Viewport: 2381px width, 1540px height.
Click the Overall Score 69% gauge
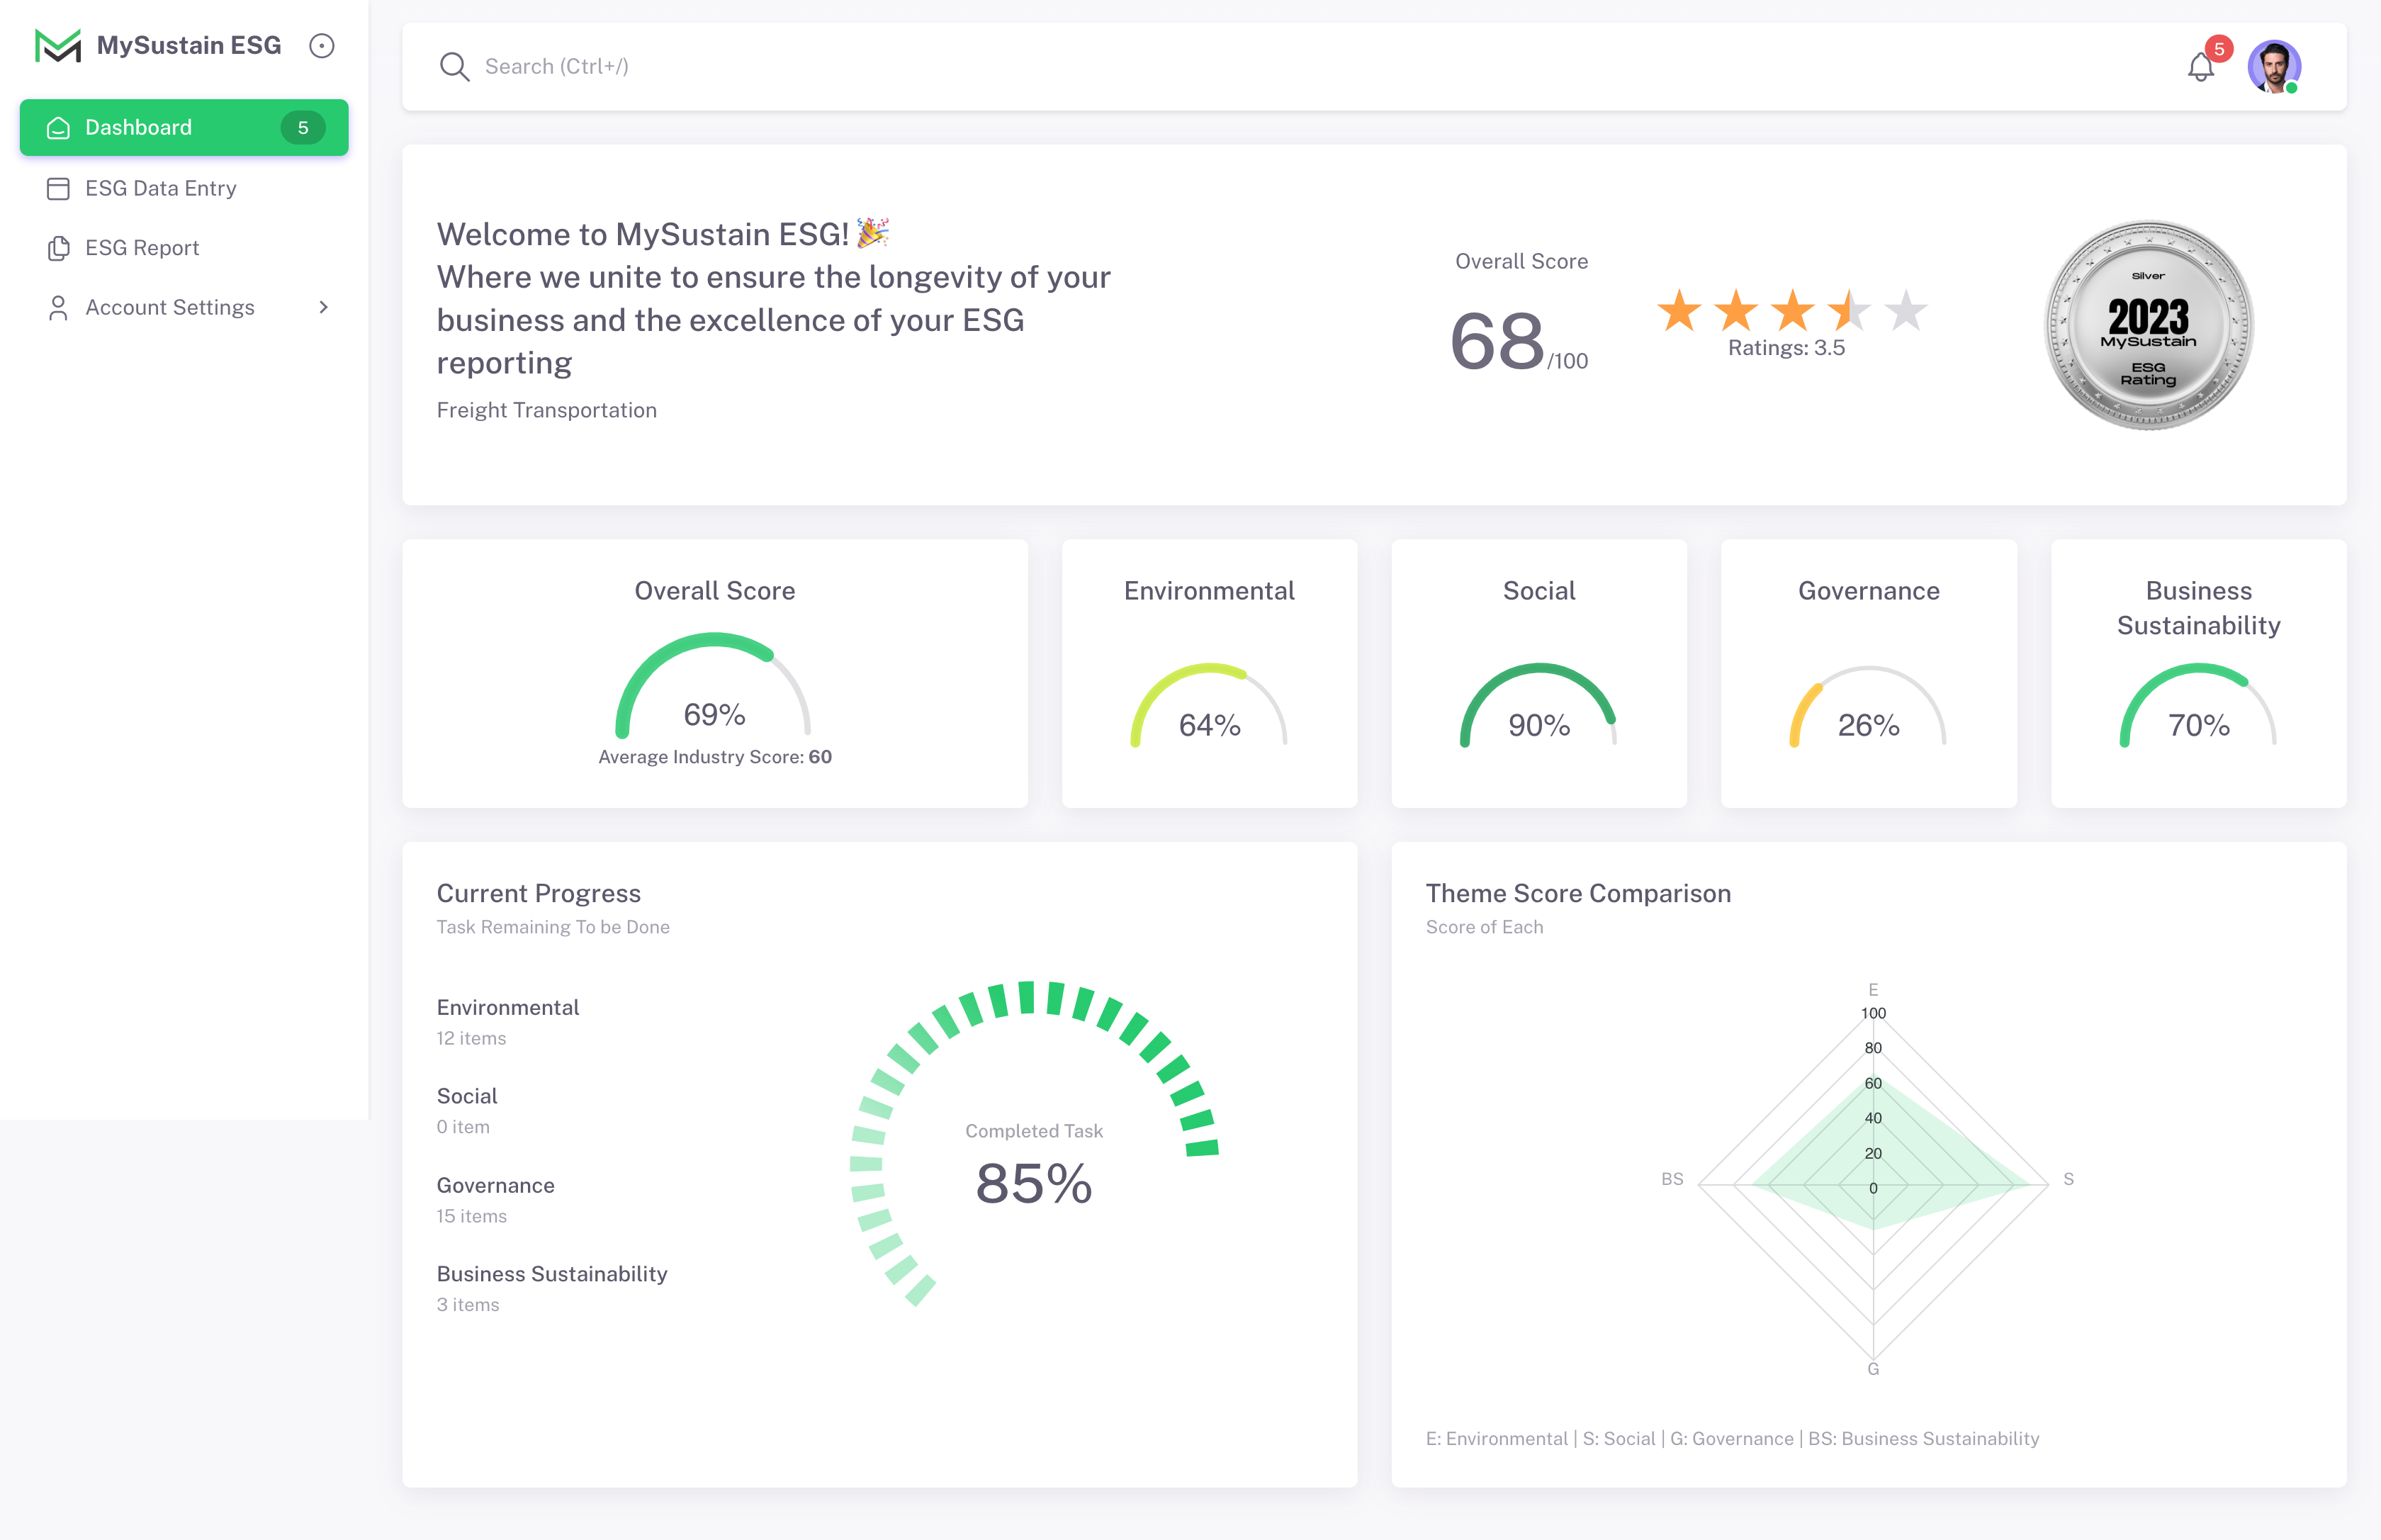714,687
